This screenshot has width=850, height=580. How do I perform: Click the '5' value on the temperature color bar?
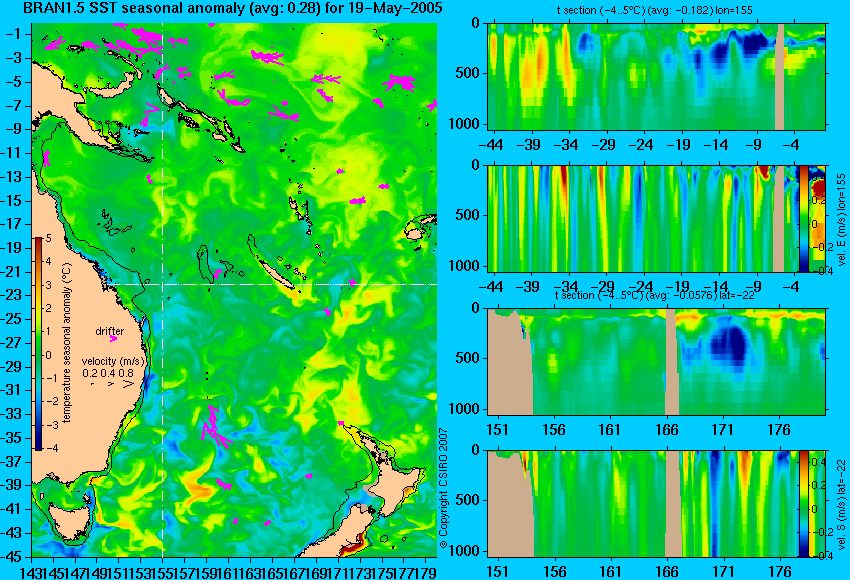point(49,238)
